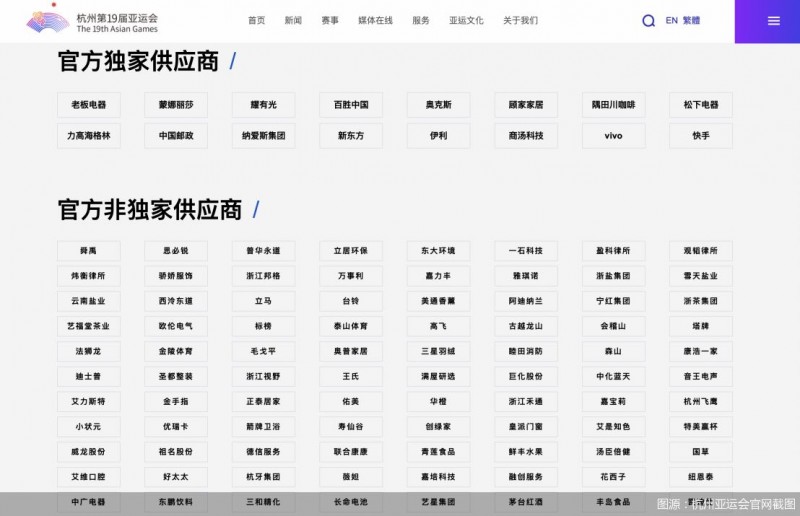Select the 快手 supplier box

700,136
